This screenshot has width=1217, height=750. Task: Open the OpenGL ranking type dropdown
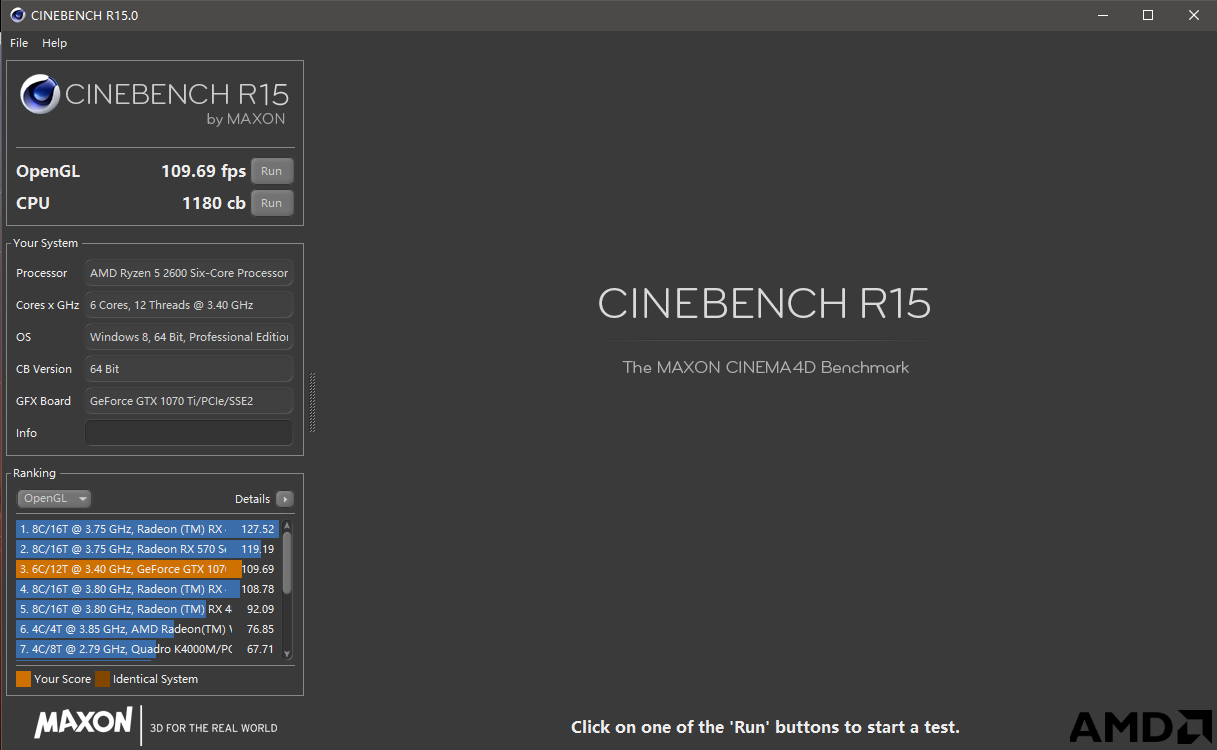(54, 498)
